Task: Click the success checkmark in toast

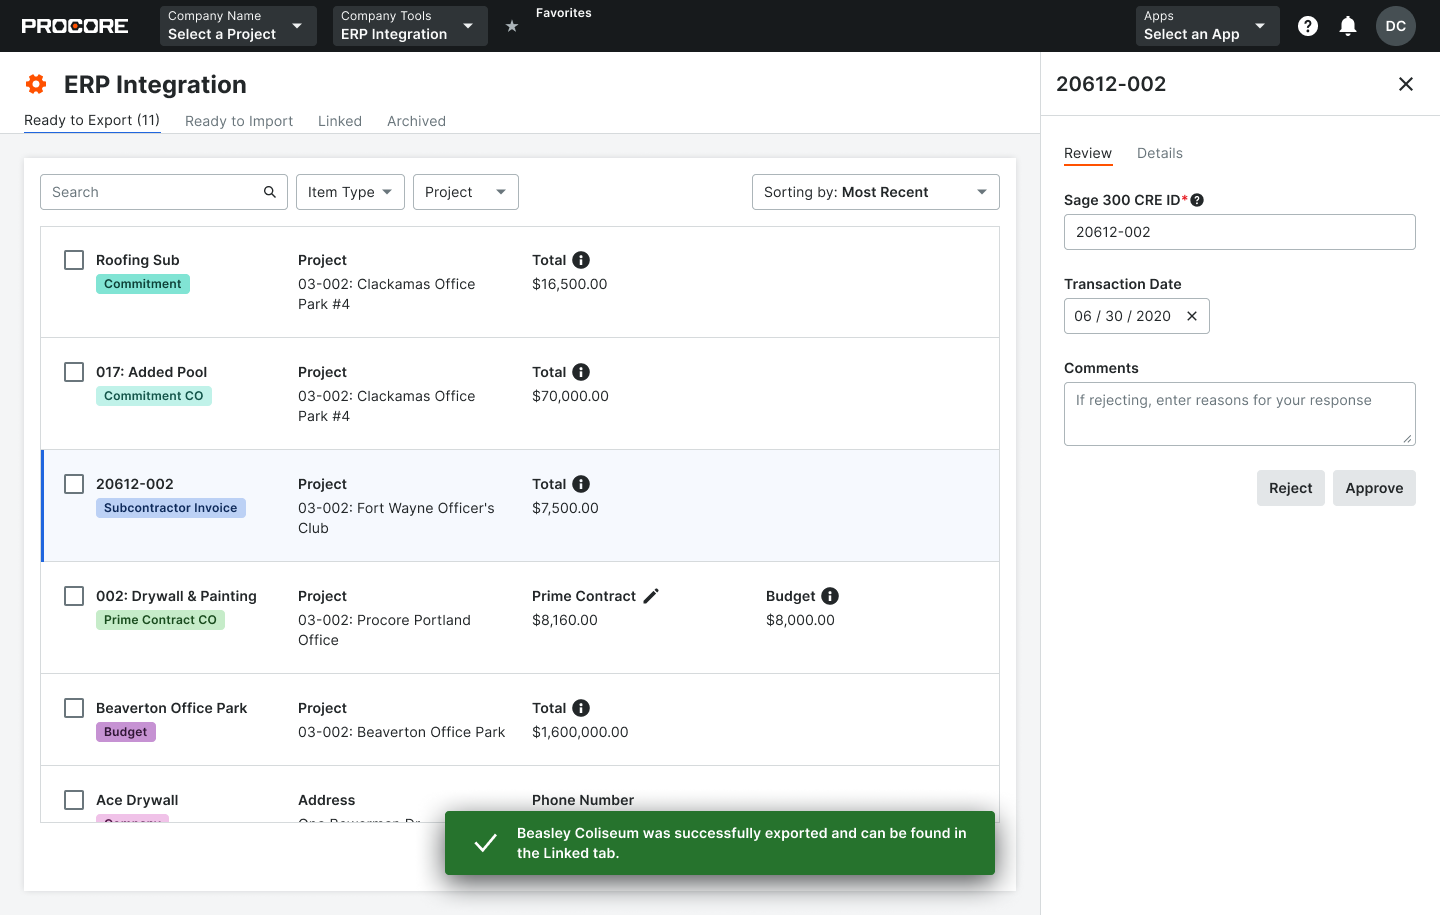Action: (485, 843)
